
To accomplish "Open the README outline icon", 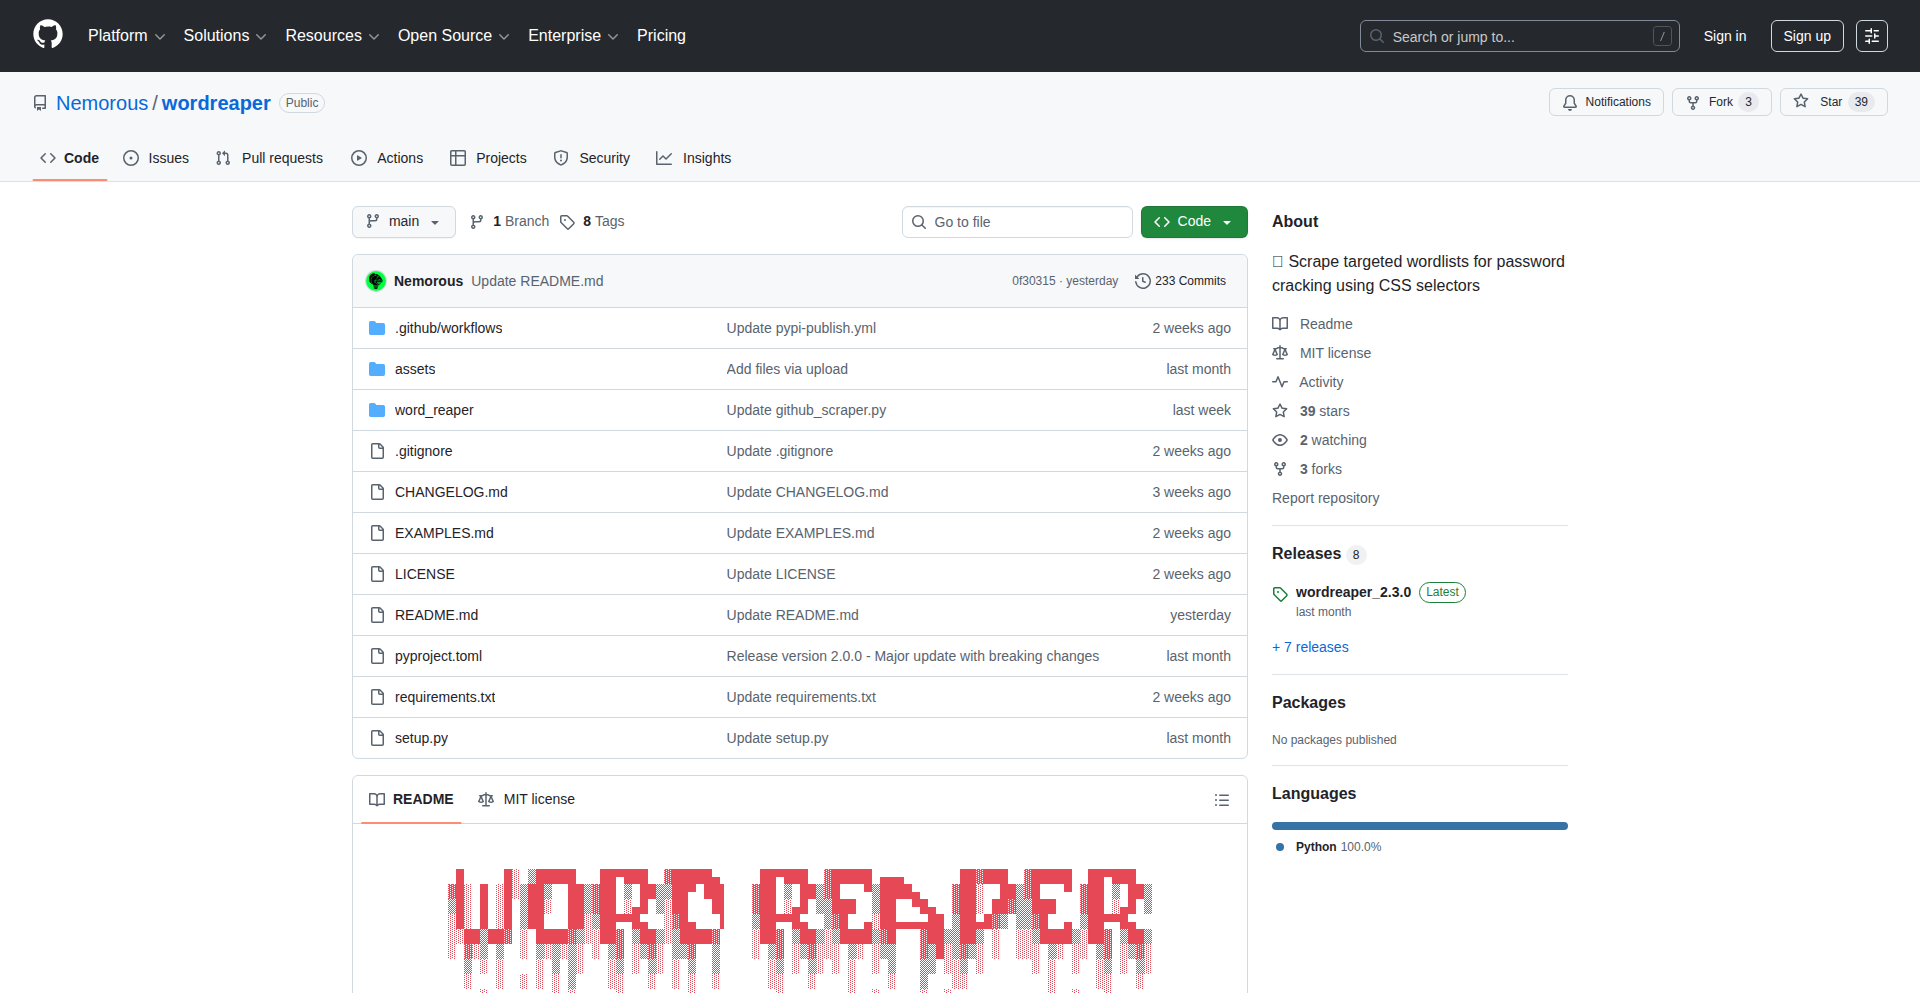I will [x=1222, y=800].
